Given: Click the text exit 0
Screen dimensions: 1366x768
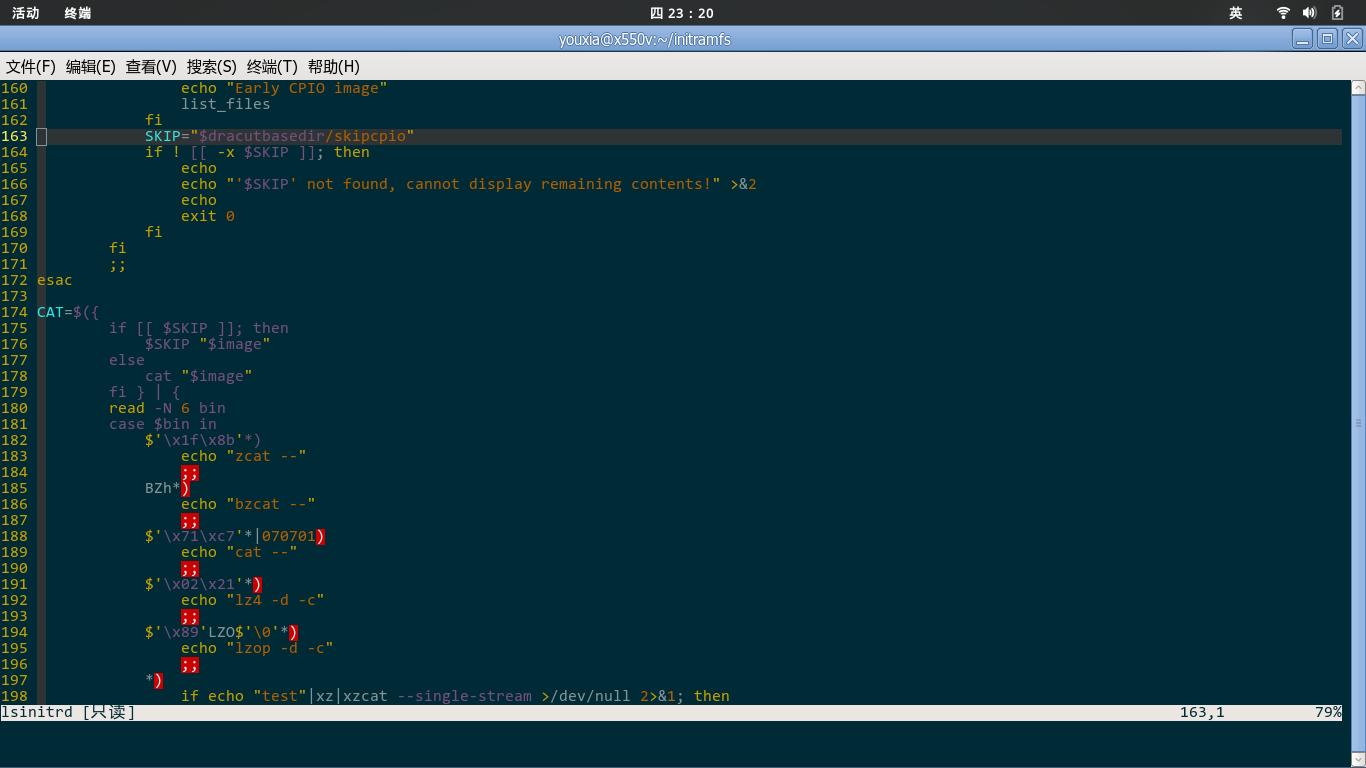Looking at the screenshot, I should (208, 216).
